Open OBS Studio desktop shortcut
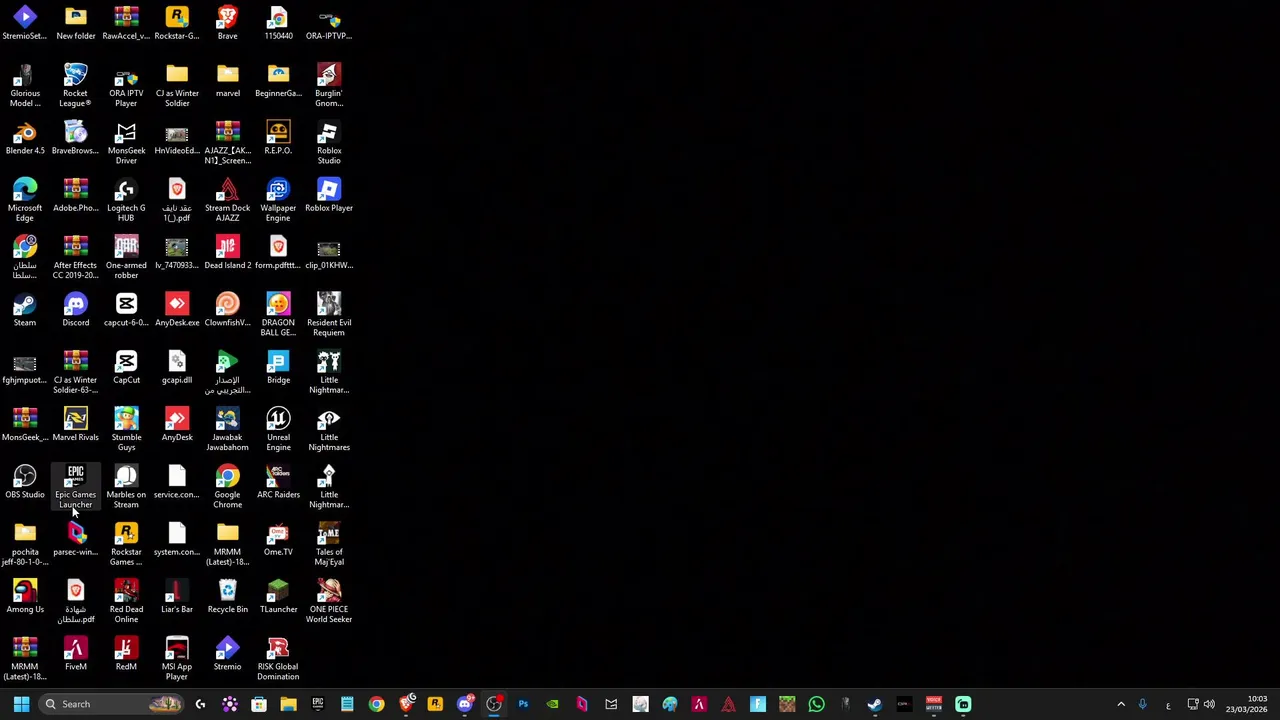The height and width of the screenshot is (720, 1280). pyautogui.click(x=25, y=482)
